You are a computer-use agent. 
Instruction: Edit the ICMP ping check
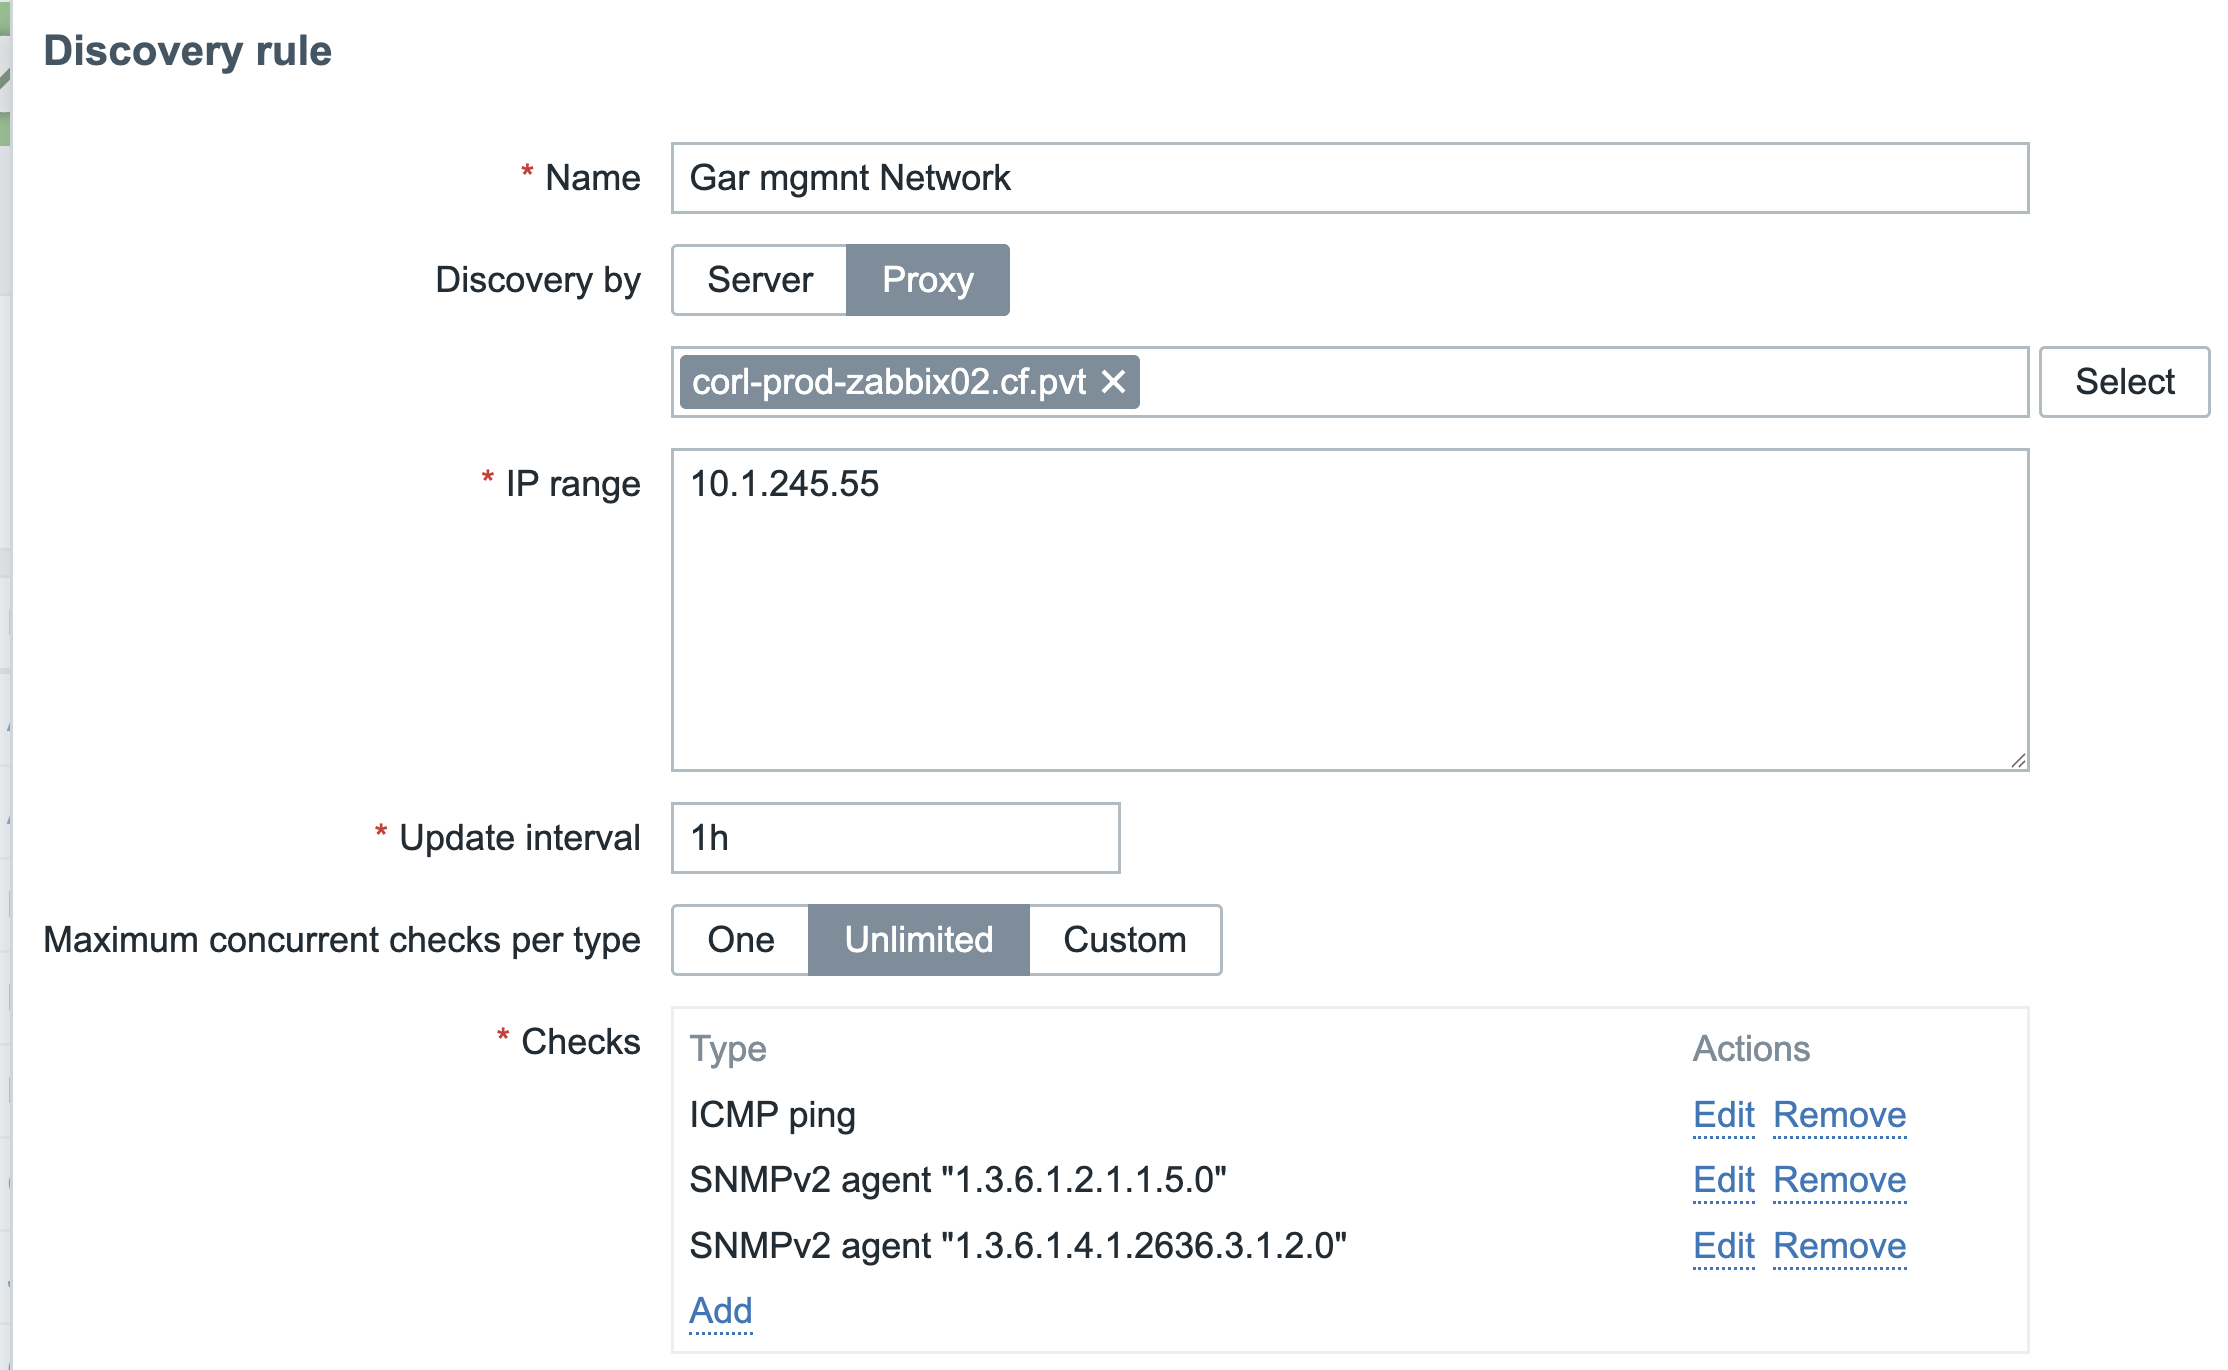click(1723, 1115)
